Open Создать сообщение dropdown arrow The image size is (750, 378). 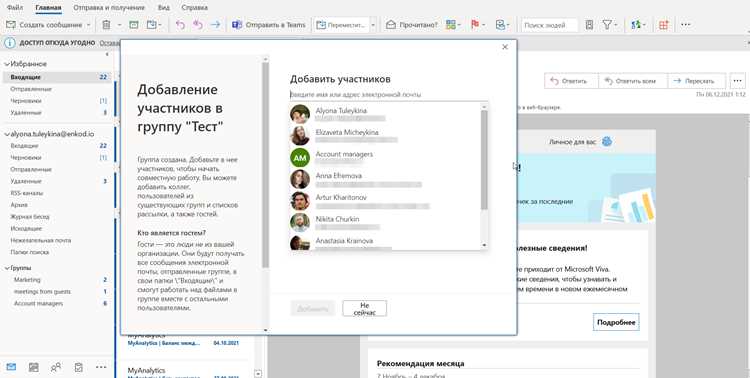pos(88,25)
